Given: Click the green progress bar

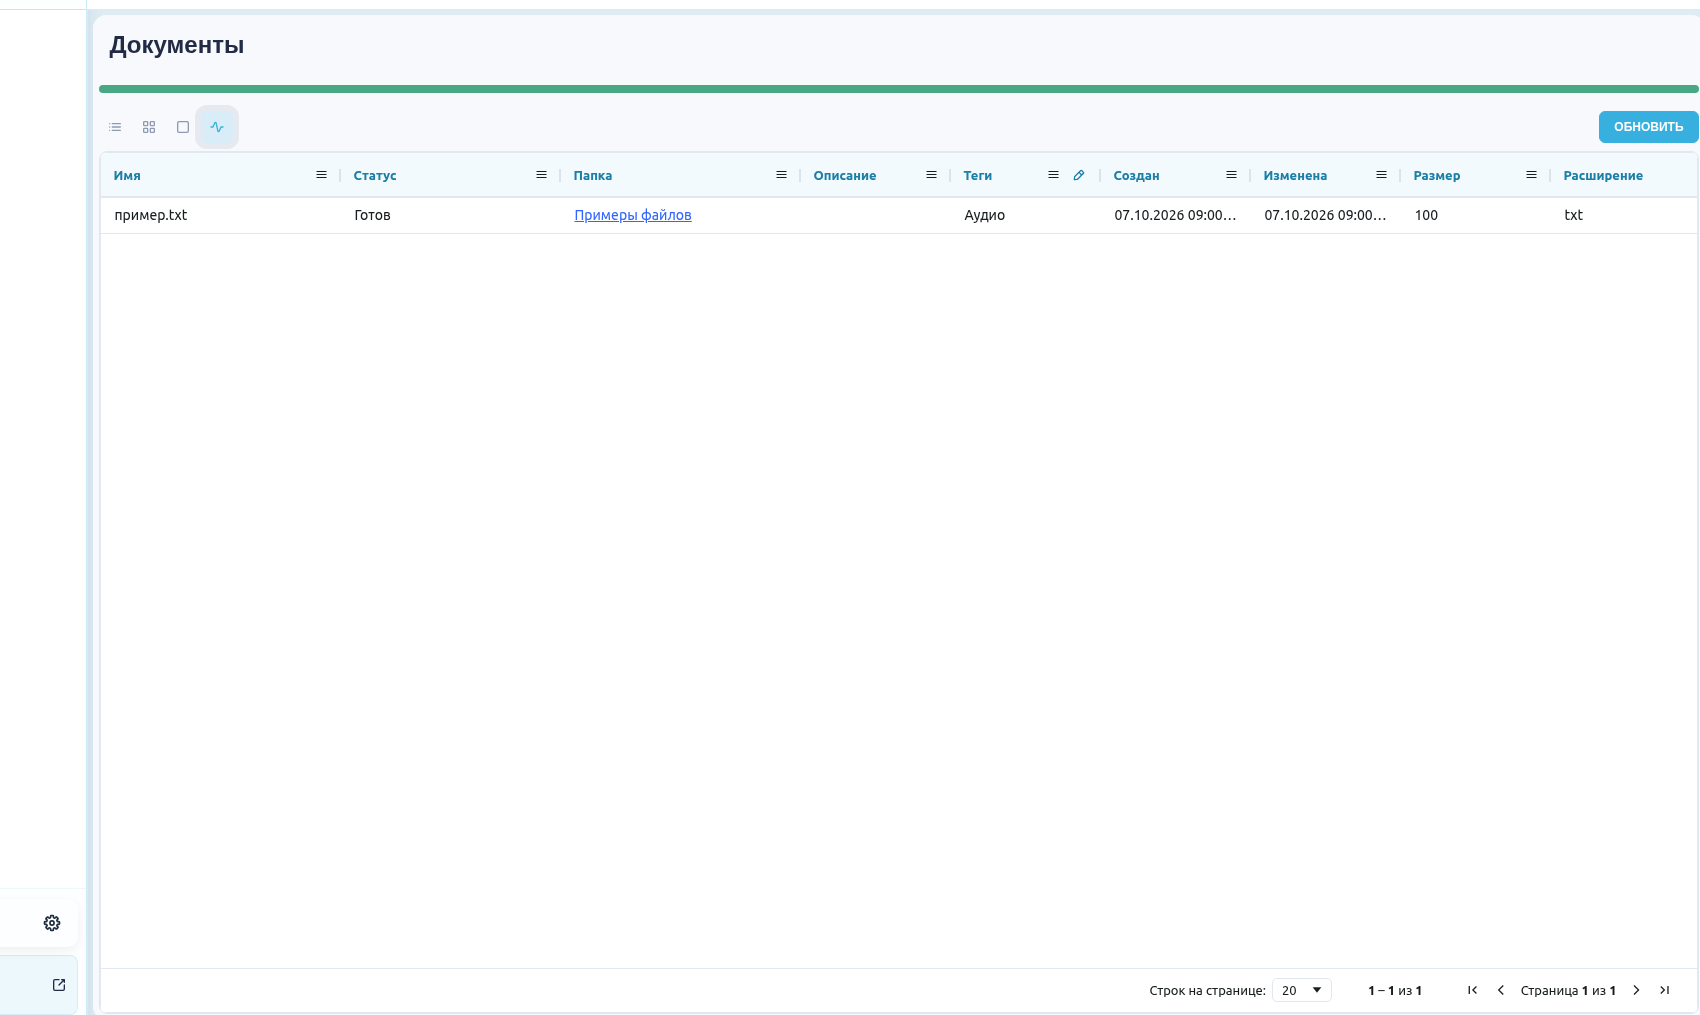Looking at the screenshot, I should pos(898,89).
